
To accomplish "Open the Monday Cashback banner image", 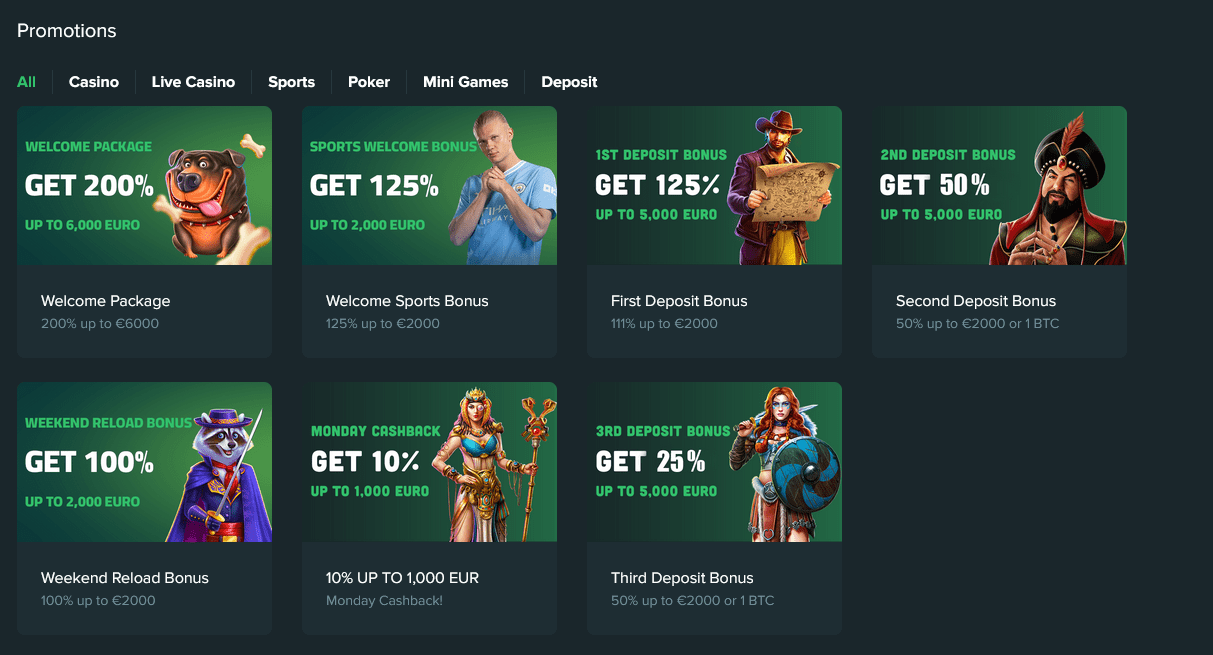I will tap(429, 462).
